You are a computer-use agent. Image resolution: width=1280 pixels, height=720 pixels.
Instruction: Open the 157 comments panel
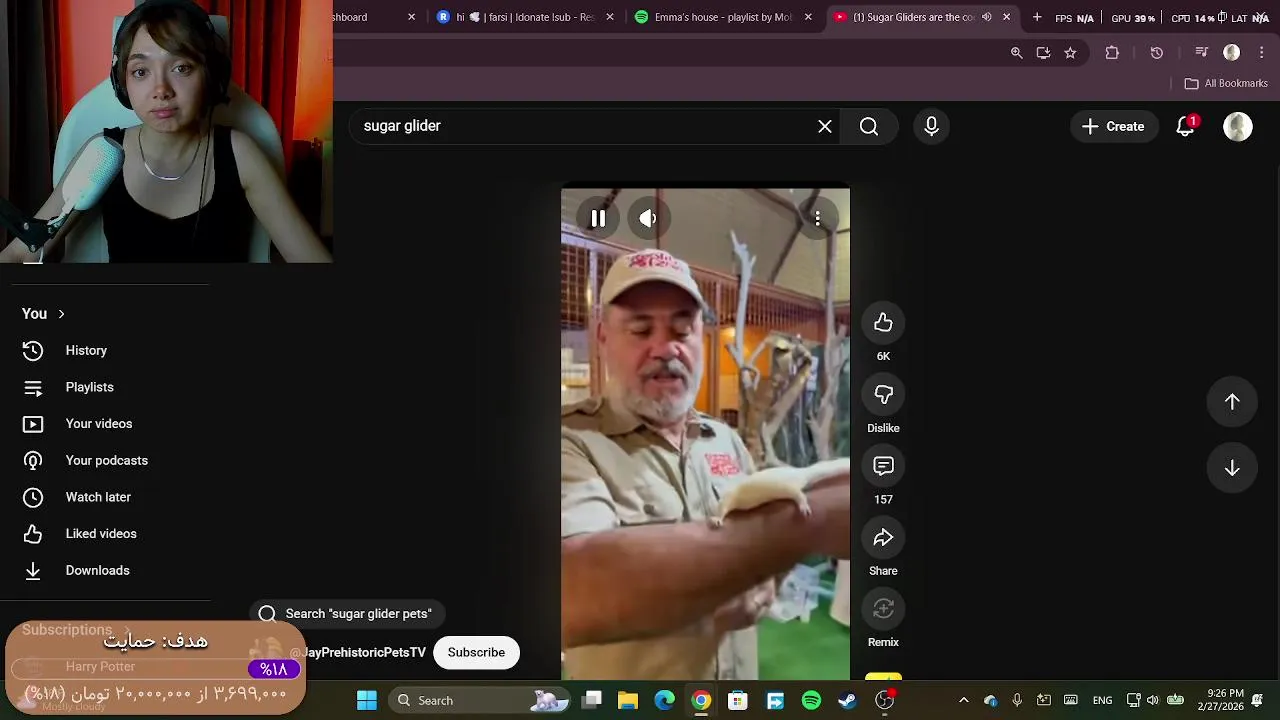(x=883, y=466)
